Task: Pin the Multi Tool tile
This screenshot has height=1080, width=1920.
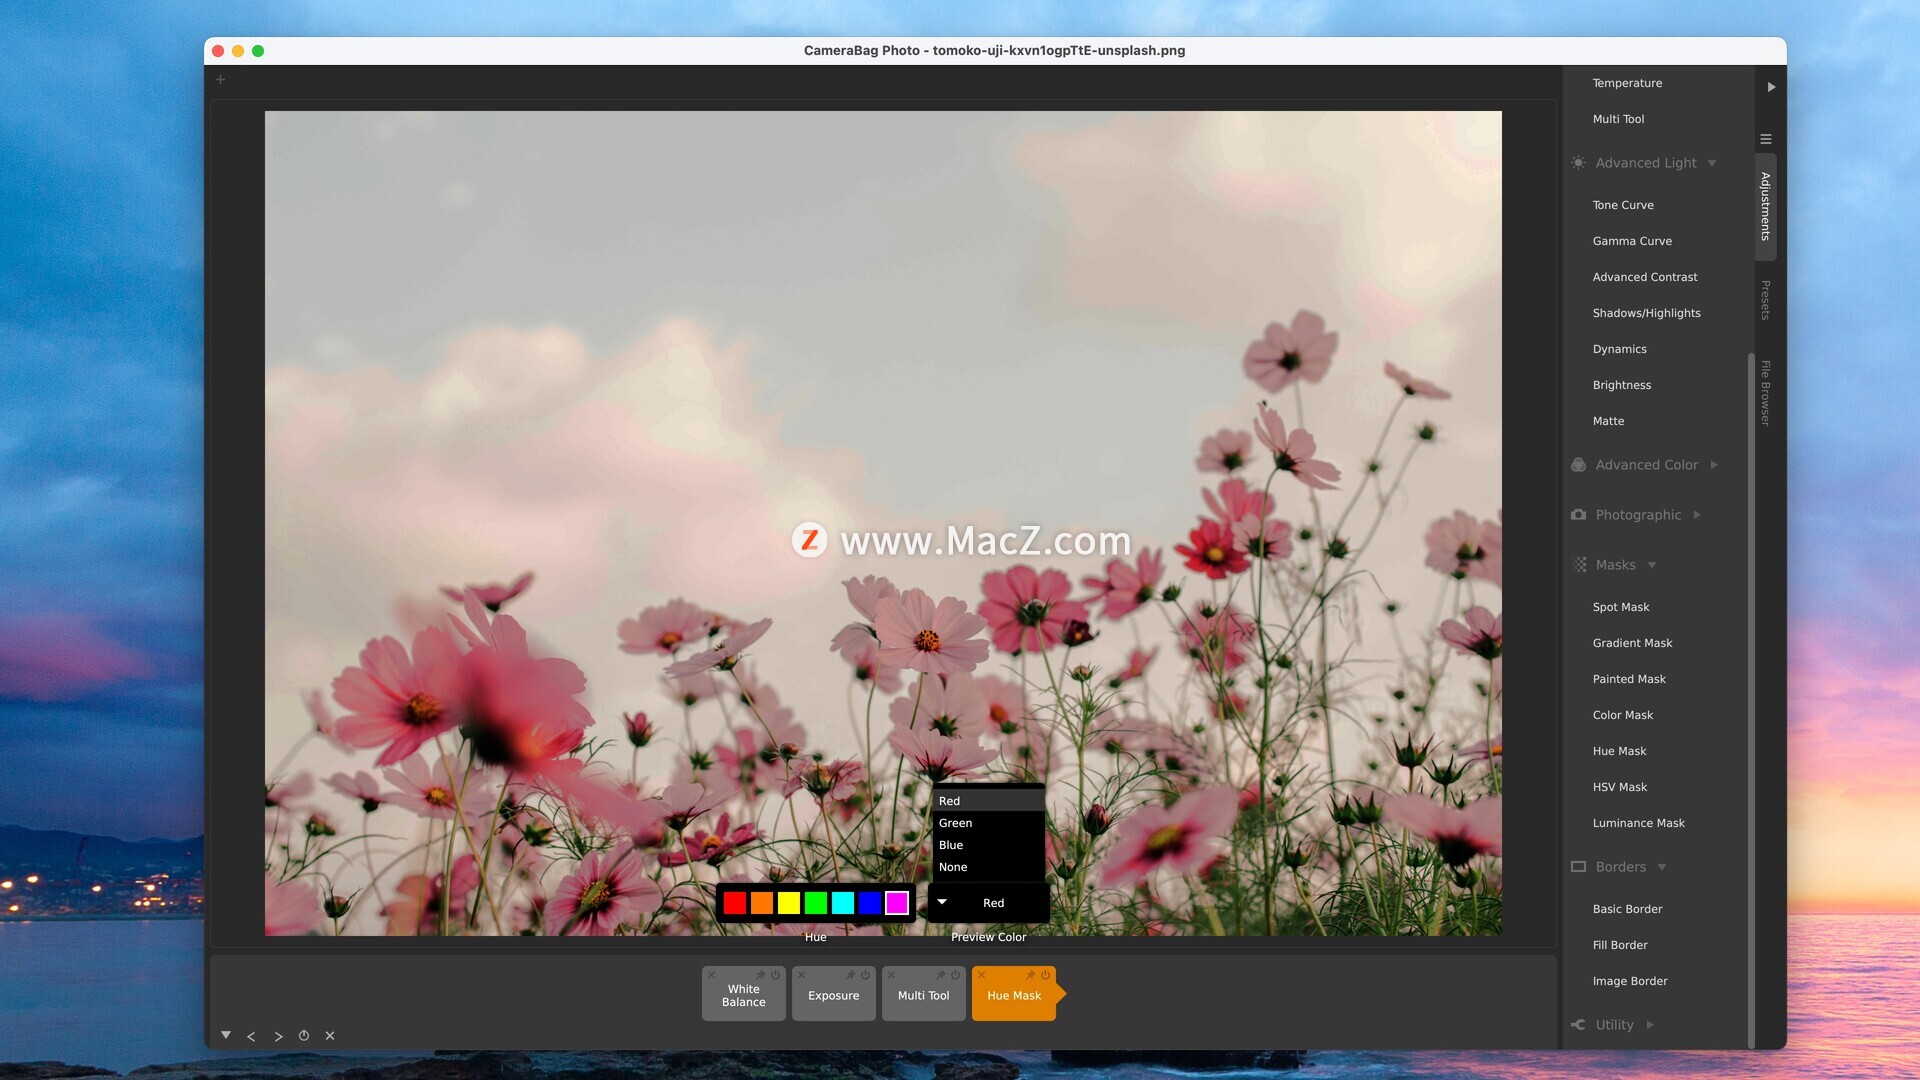Action: (940, 975)
